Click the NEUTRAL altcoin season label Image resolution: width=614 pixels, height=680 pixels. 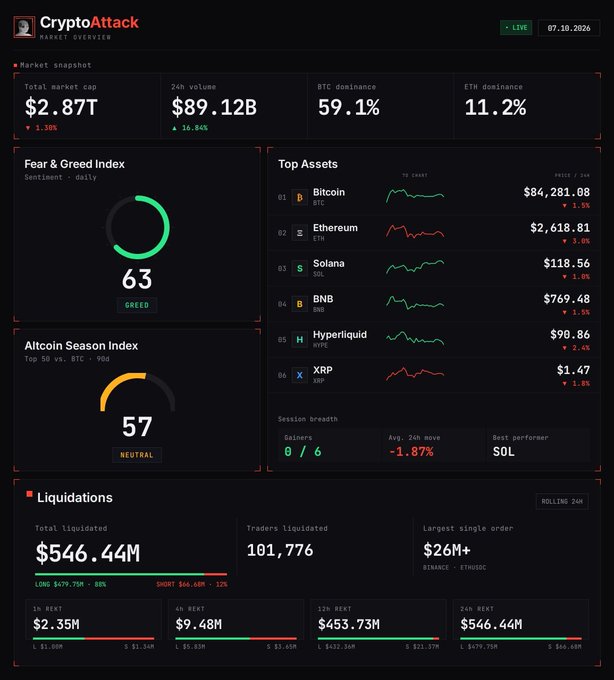point(137,455)
